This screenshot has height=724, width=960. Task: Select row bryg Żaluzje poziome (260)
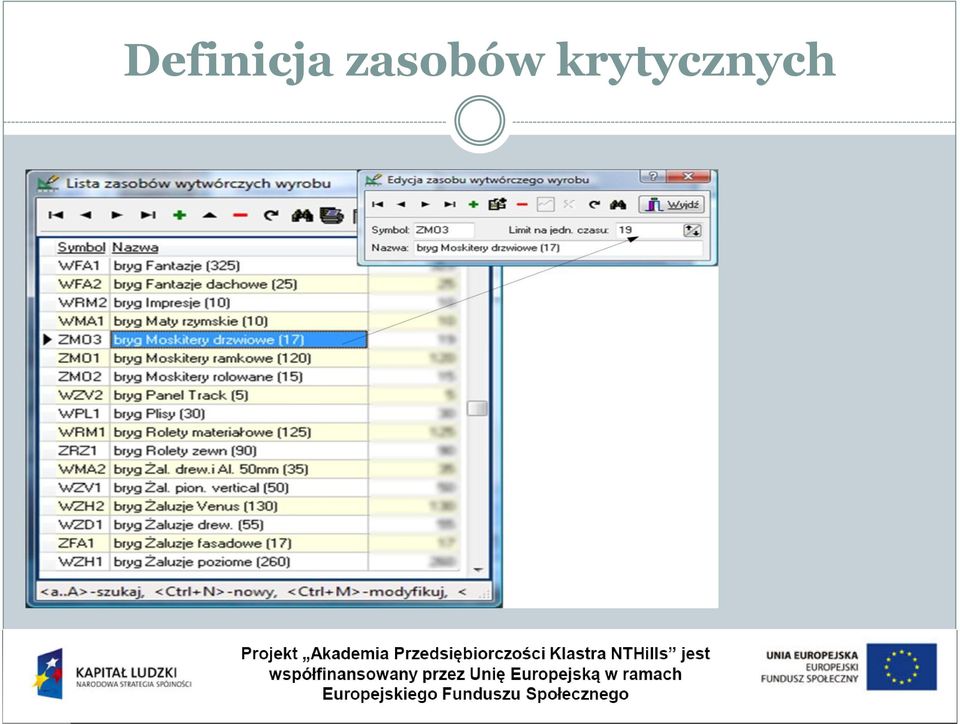coord(249,561)
